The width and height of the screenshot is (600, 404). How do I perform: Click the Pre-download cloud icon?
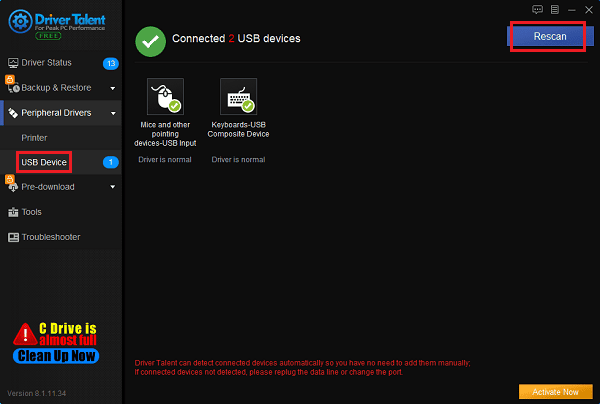[x=13, y=187]
